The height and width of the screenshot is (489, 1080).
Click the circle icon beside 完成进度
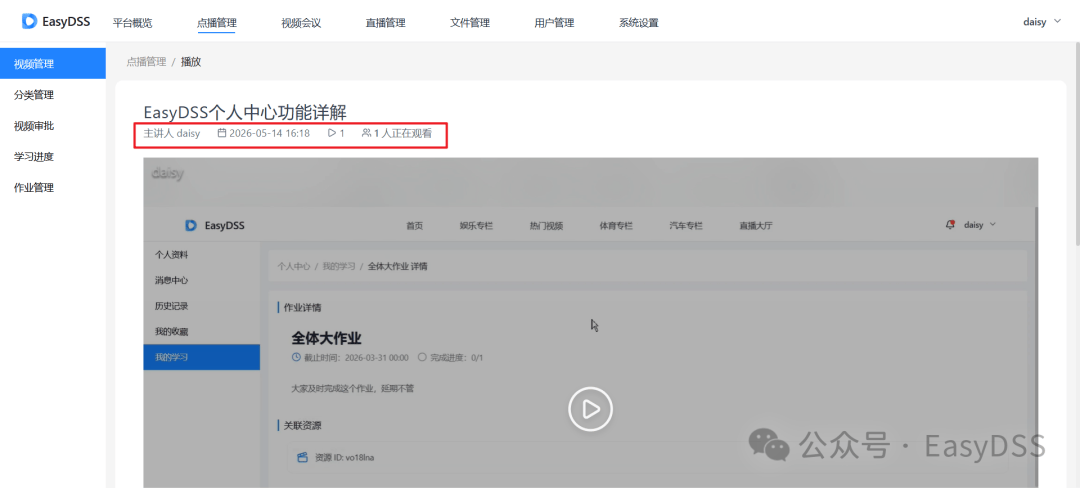pyautogui.click(x=422, y=357)
